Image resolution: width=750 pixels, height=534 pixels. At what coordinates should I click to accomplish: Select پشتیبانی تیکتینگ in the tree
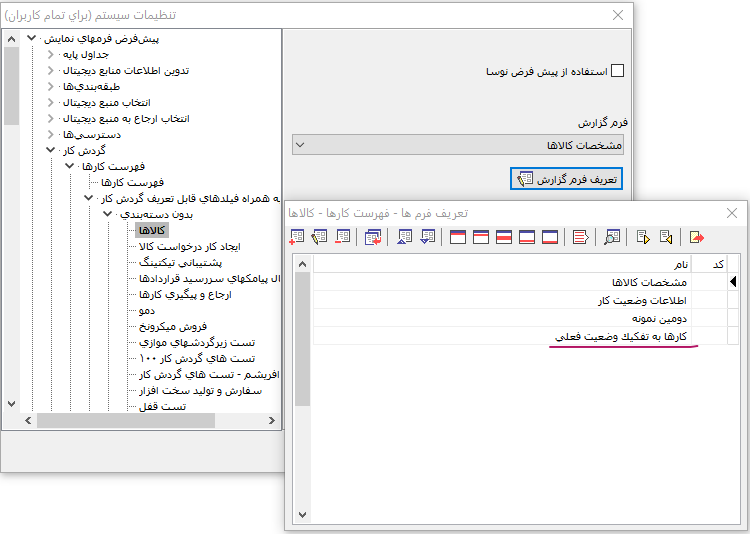click(196, 262)
